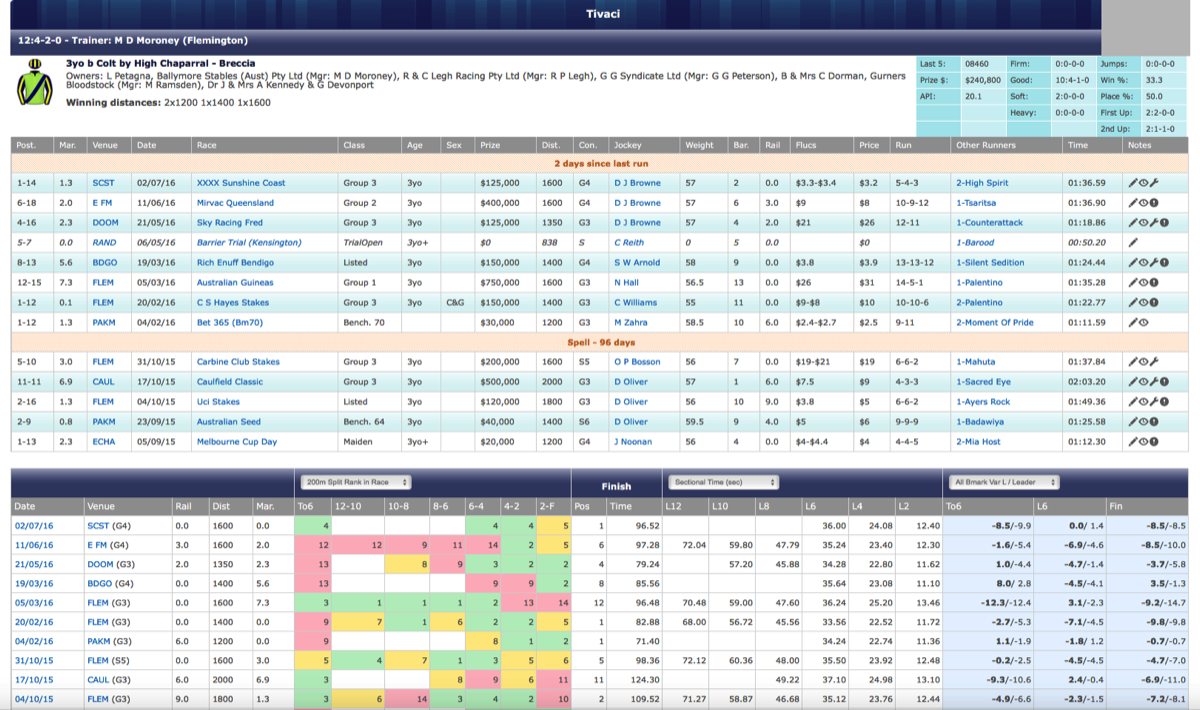The image size is (1200, 710).
Task: Click the wrench icon in the Carbine Club Stakes row
Action: [1154, 362]
